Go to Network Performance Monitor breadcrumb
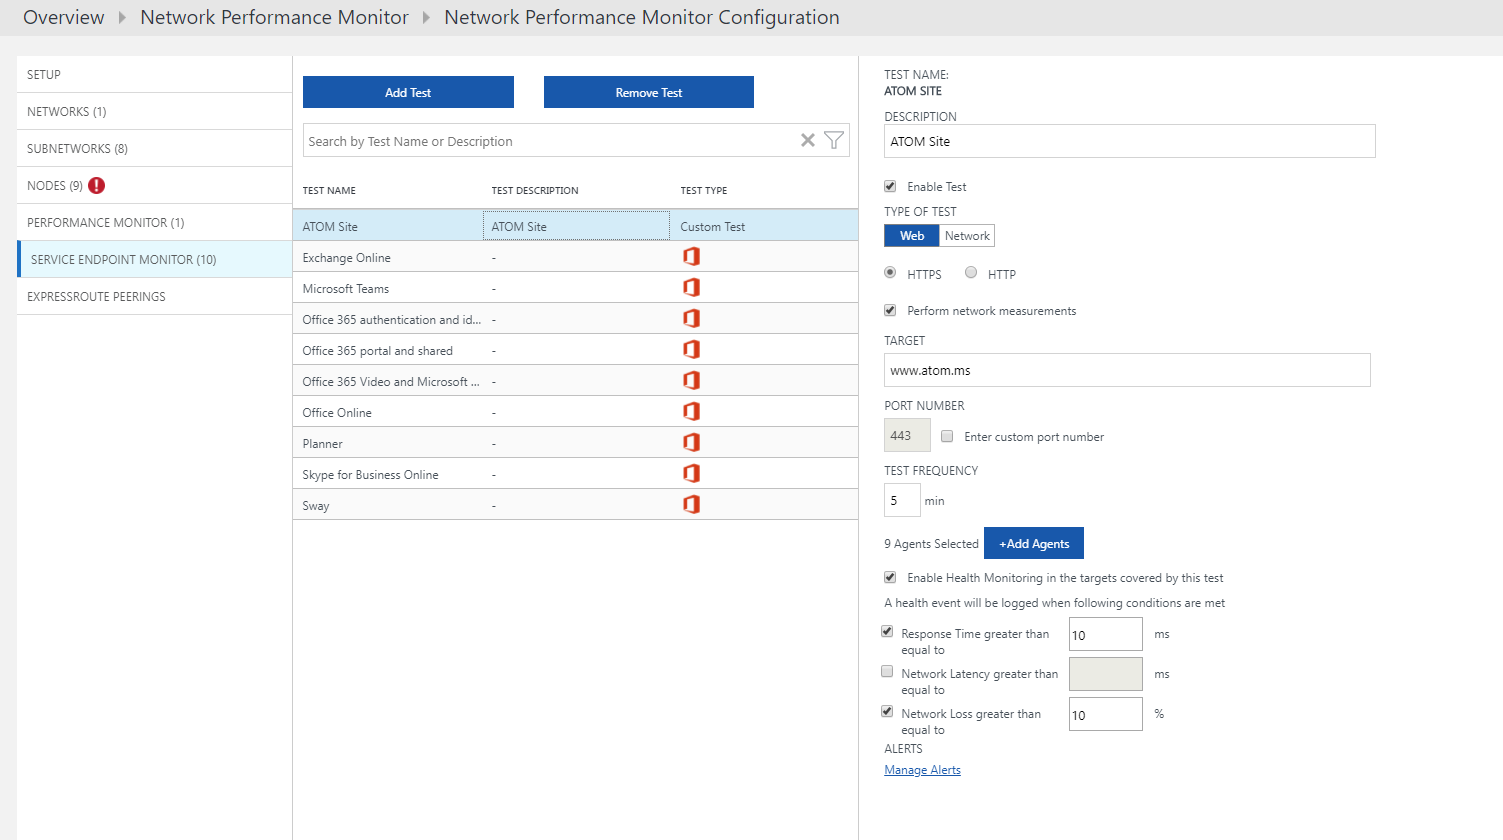 pos(274,17)
